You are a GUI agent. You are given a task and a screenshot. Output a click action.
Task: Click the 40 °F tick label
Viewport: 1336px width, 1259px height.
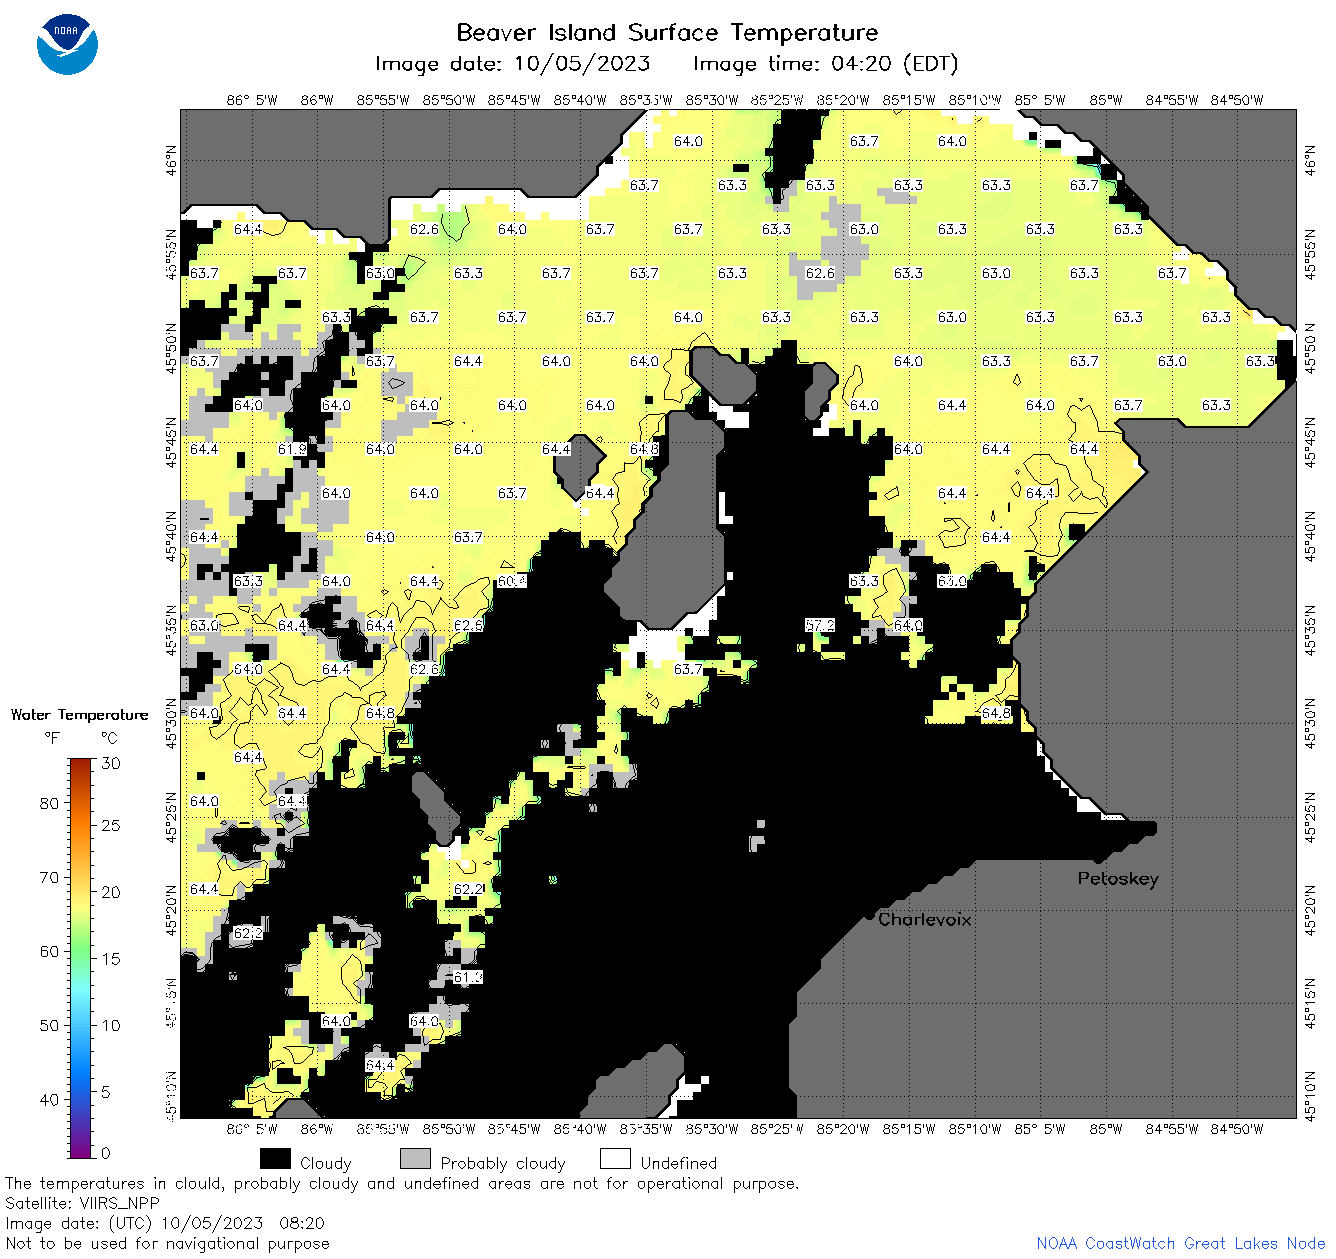[49, 1099]
